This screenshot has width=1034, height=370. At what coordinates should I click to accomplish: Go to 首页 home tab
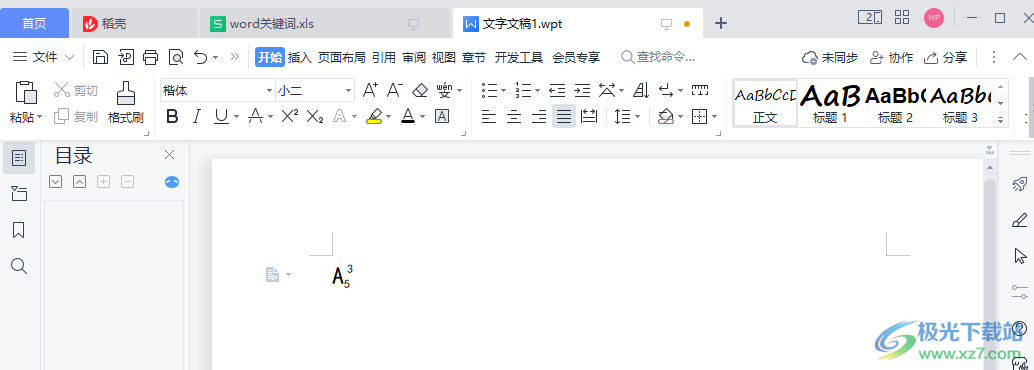pyautogui.click(x=34, y=24)
